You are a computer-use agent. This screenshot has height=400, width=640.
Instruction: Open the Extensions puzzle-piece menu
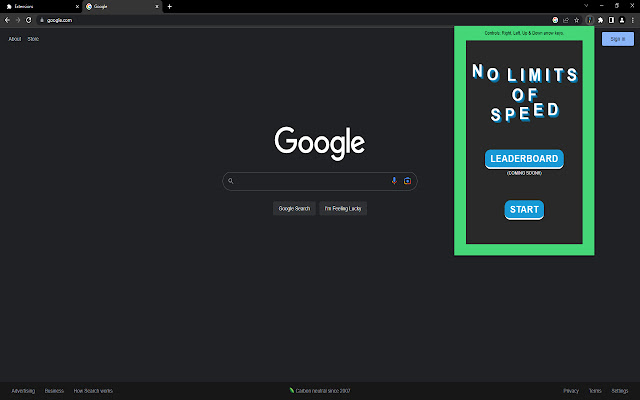pyautogui.click(x=600, y=20)
